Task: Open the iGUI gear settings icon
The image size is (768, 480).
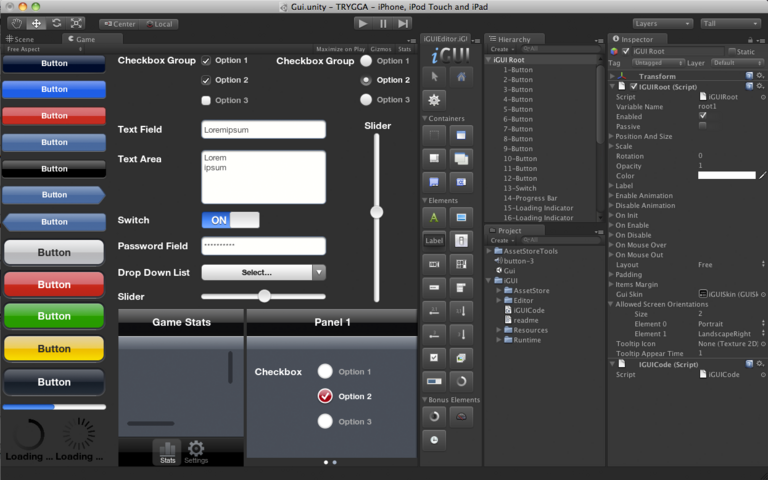Action: (435, 100)
